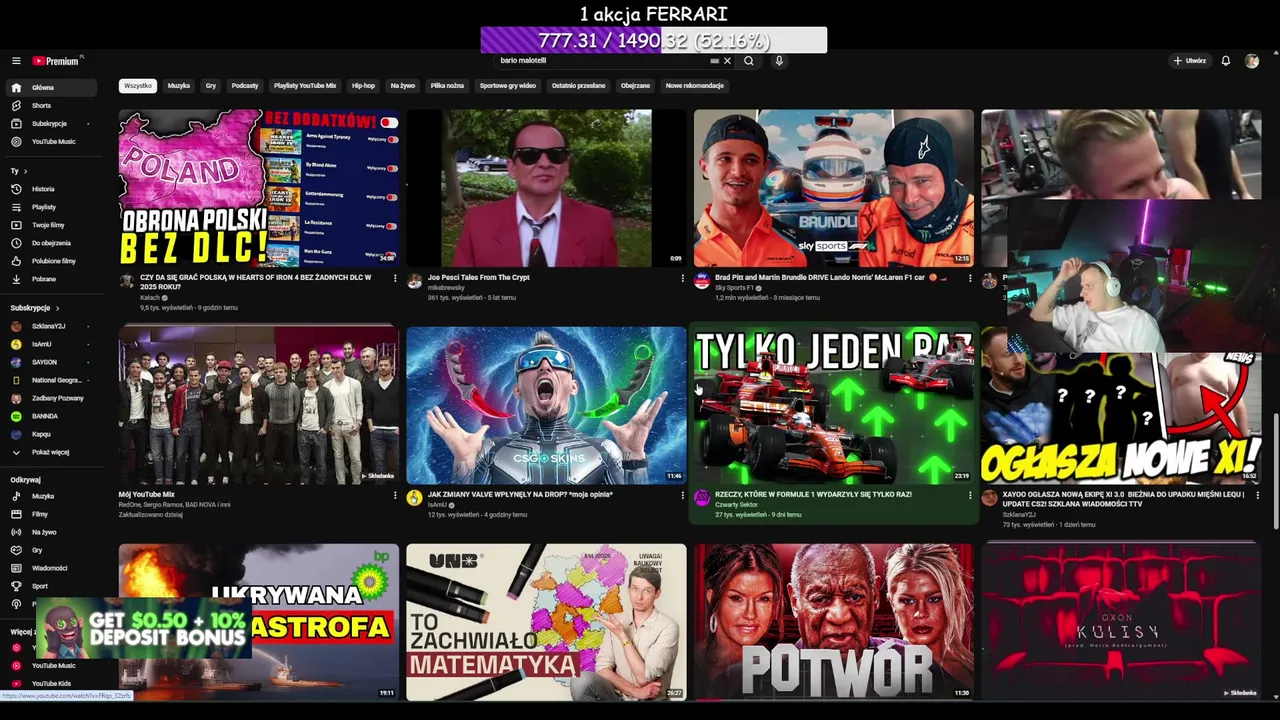Select the Wszystko filter chip
The height and width of the screenshot is (720, 1280).
tap(138, 86)
